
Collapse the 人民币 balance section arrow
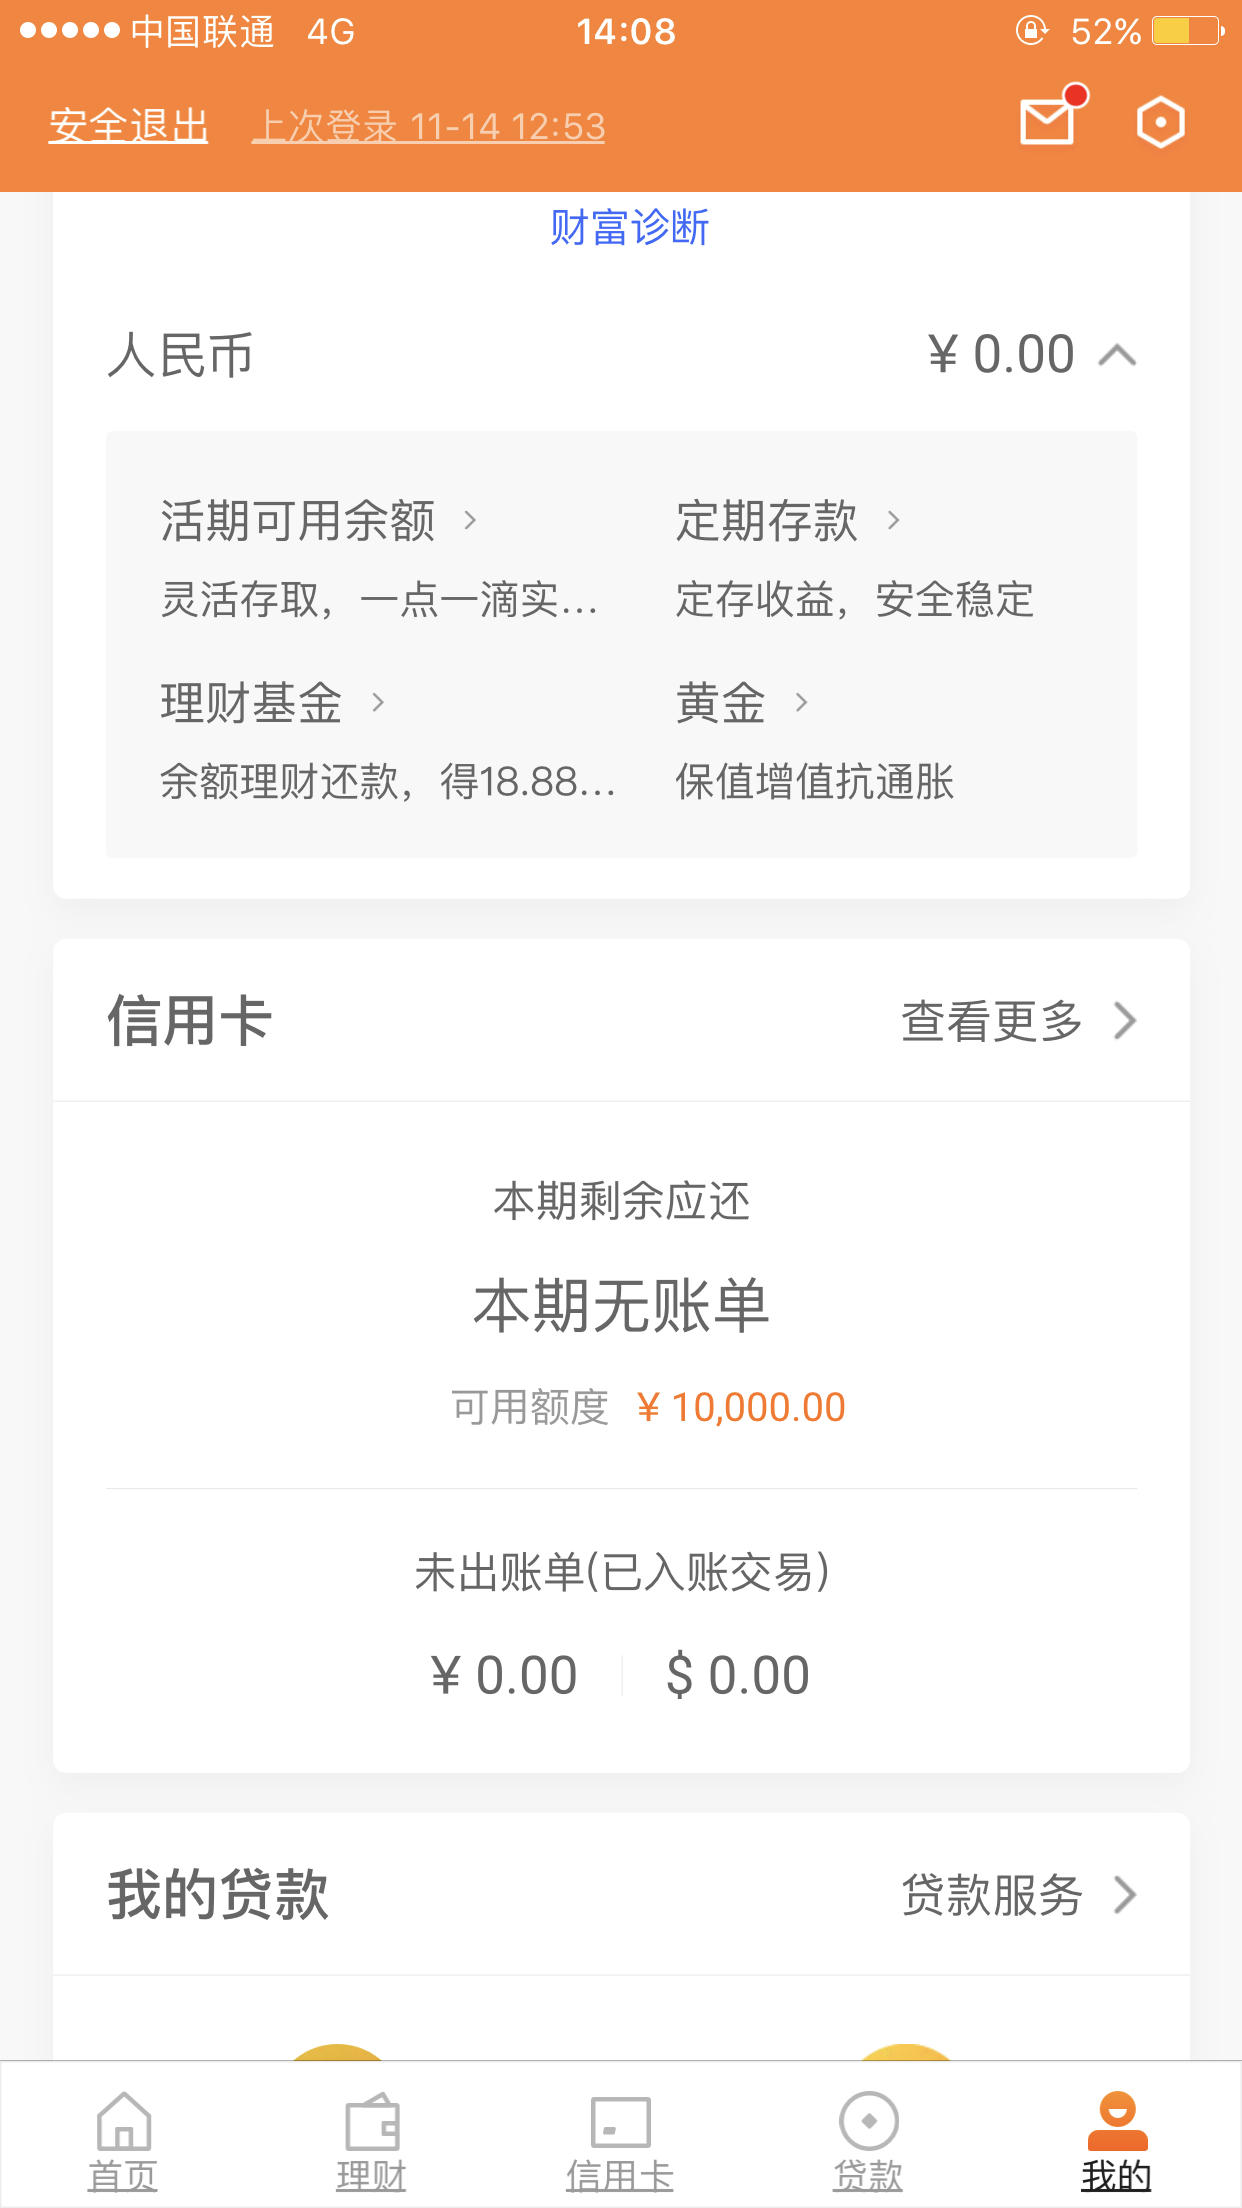coord(1117,355)
